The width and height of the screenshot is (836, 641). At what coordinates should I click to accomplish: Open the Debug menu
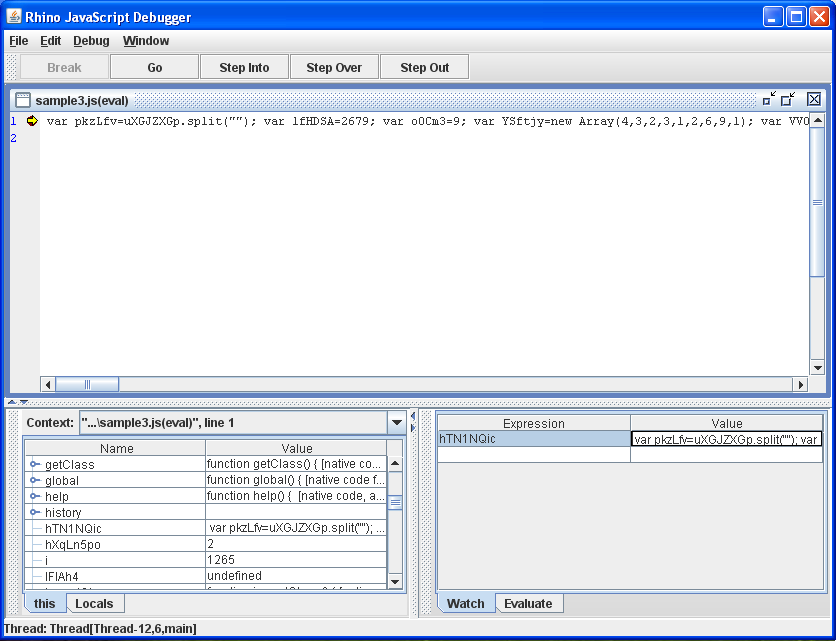(x=91, y=41)
